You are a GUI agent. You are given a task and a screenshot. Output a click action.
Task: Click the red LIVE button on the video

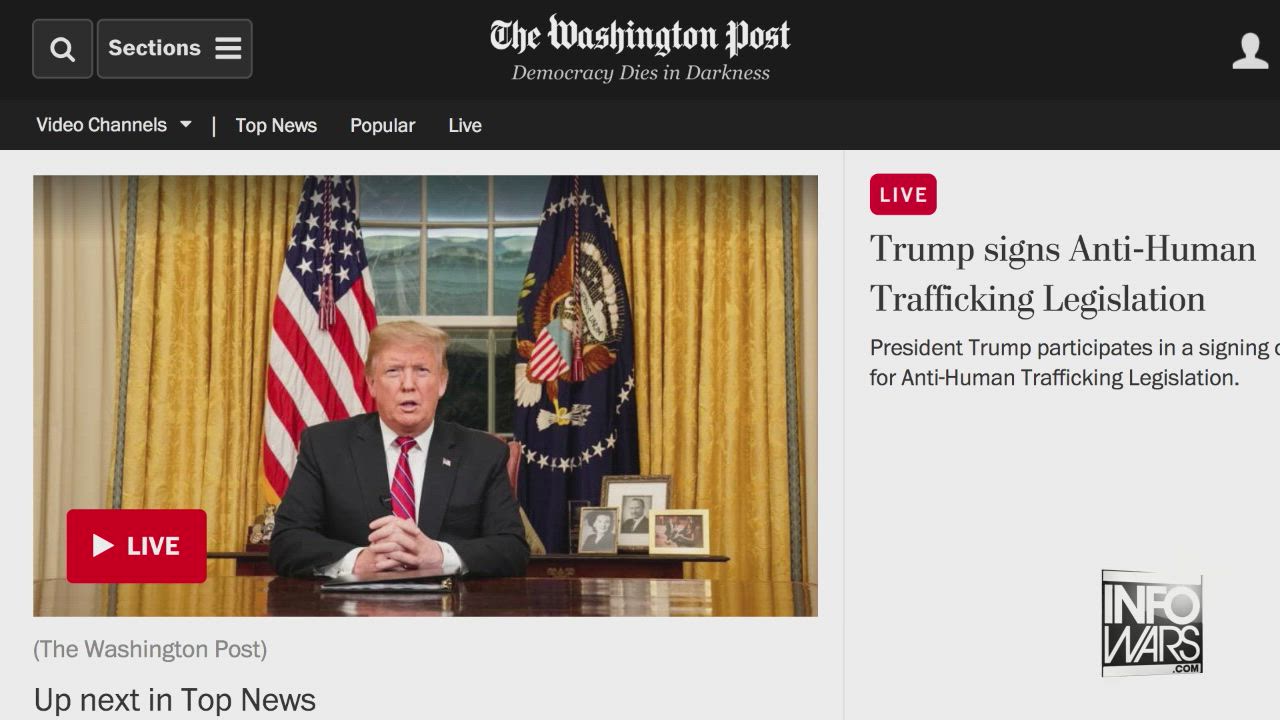[137, 546]
